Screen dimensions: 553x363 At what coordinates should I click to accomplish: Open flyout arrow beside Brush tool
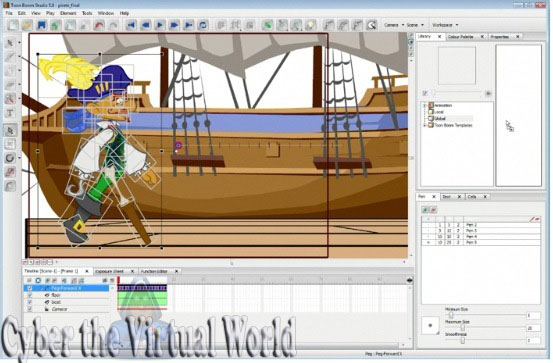[x=19, y=56]
